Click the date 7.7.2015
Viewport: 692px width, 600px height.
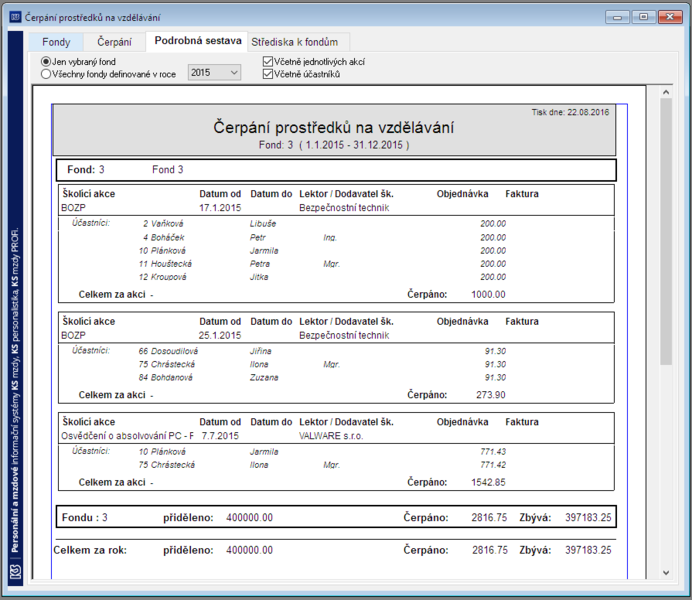tap(220, 436)
